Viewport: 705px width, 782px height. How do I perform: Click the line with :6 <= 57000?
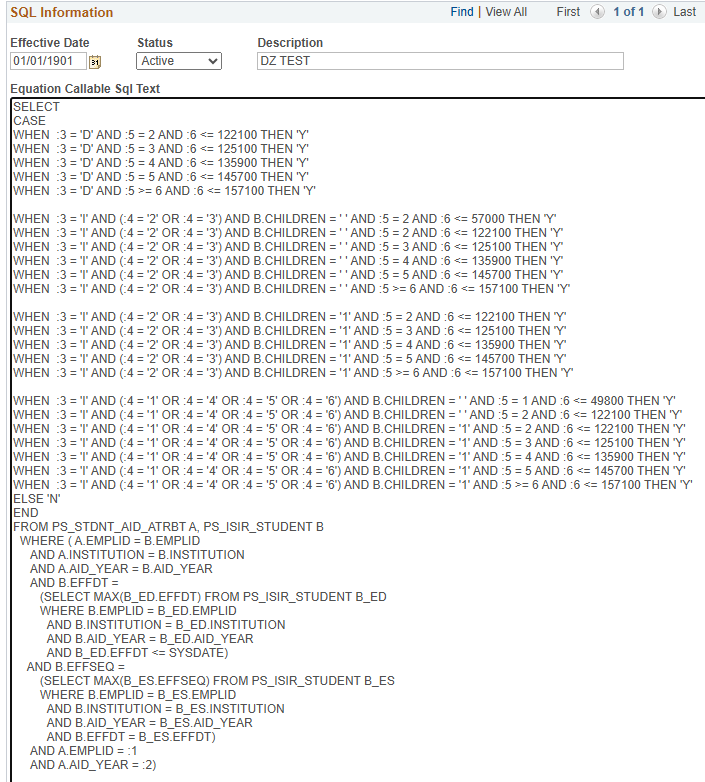pos(285,218)
